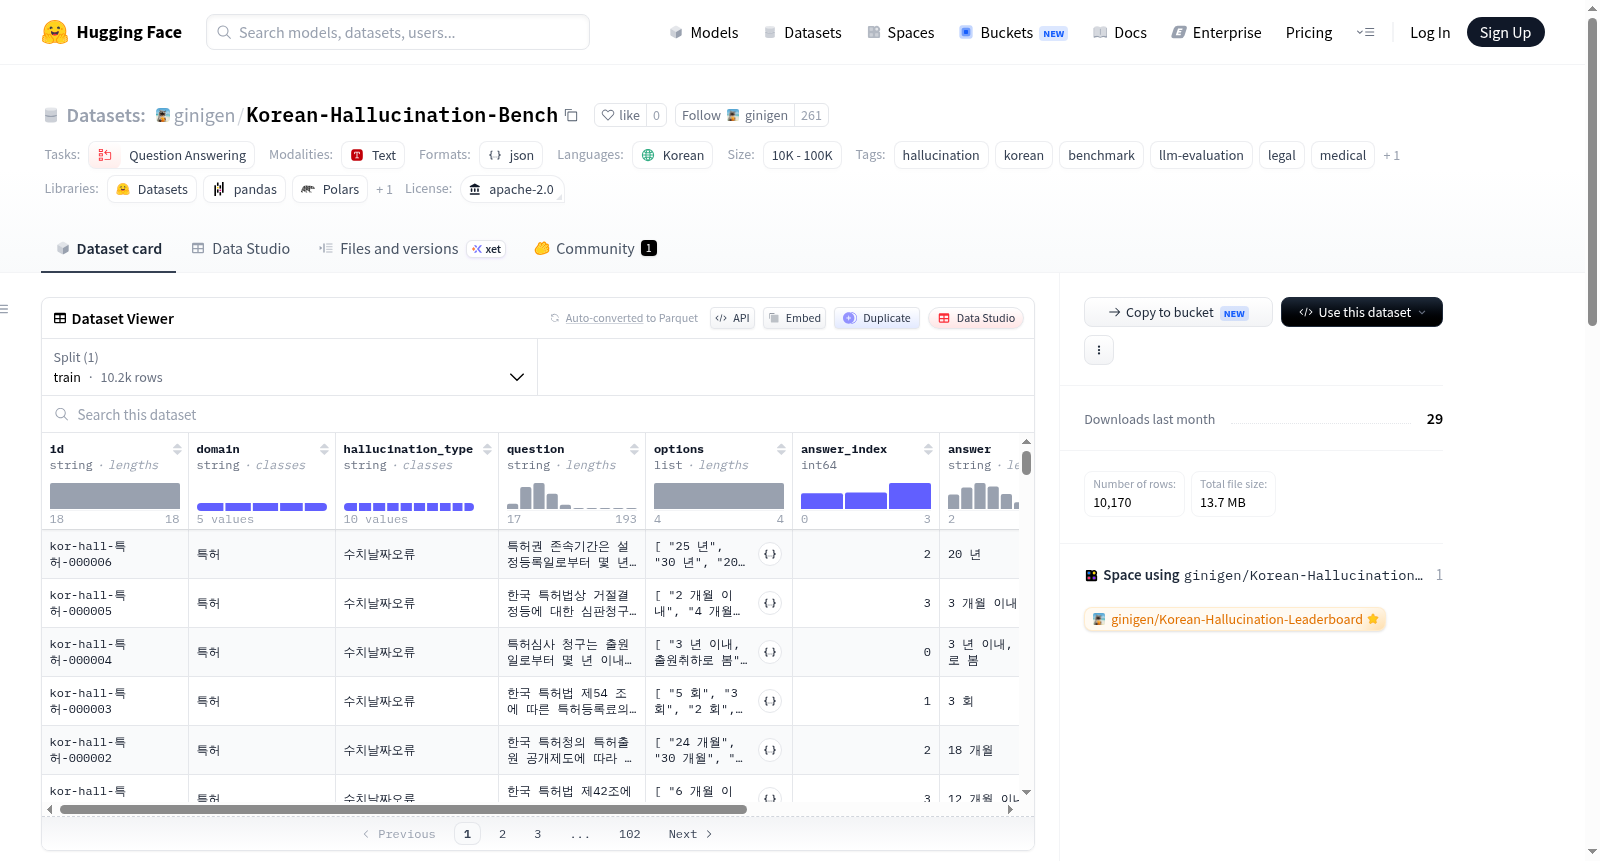The image size is (1600, 861).
Task: Open the Dataset card tab
Action: (109, 249)
